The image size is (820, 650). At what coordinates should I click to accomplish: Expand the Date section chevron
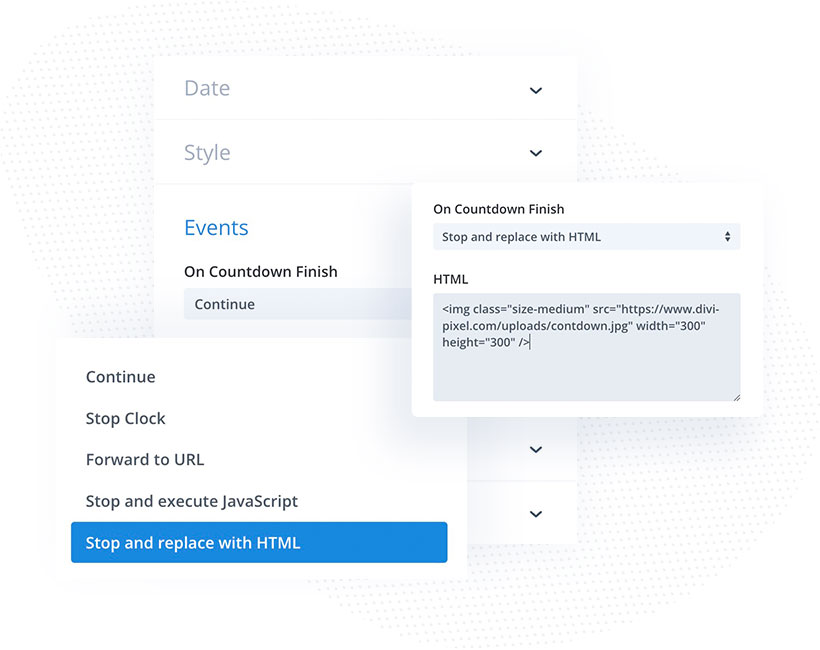click(x=536, y=90)
